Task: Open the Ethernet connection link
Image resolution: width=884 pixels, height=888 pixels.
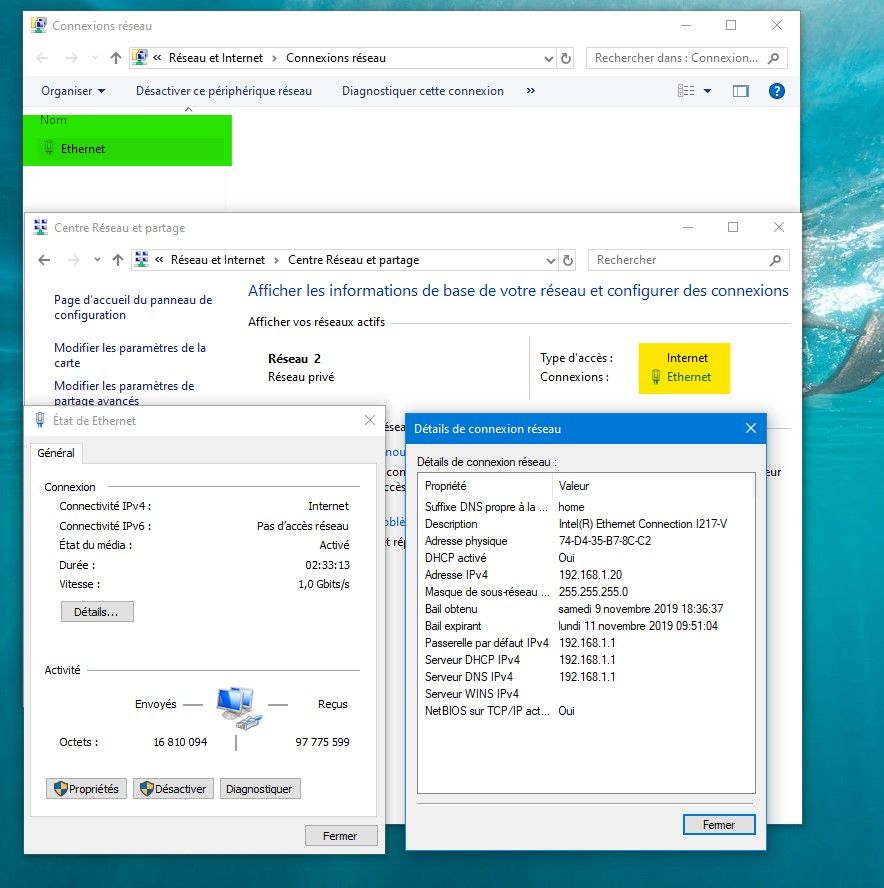Action: coord(689,377)
